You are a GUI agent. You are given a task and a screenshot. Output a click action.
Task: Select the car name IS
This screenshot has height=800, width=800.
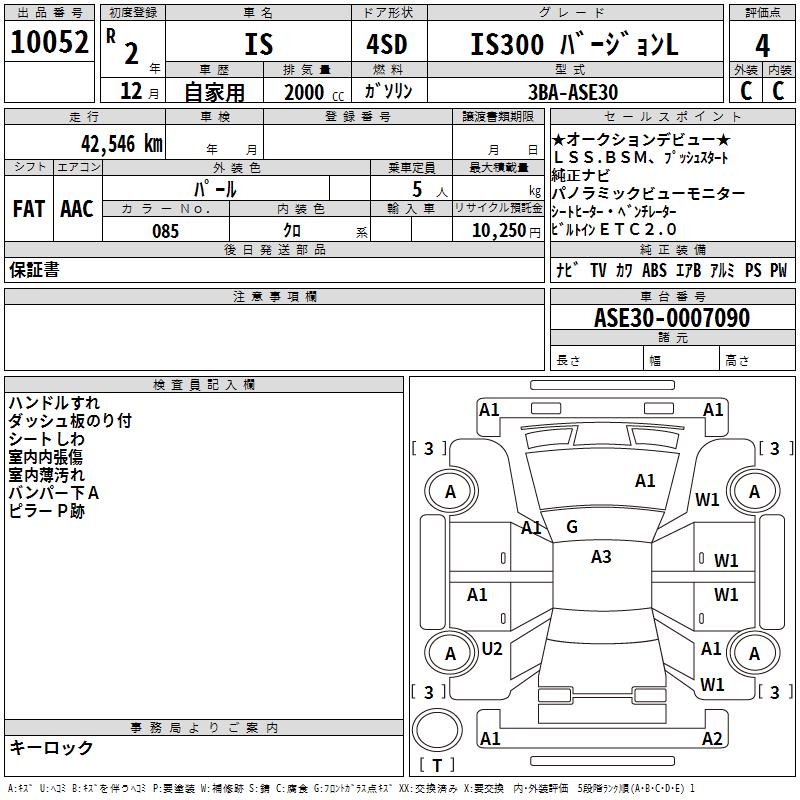pos(259,44)
